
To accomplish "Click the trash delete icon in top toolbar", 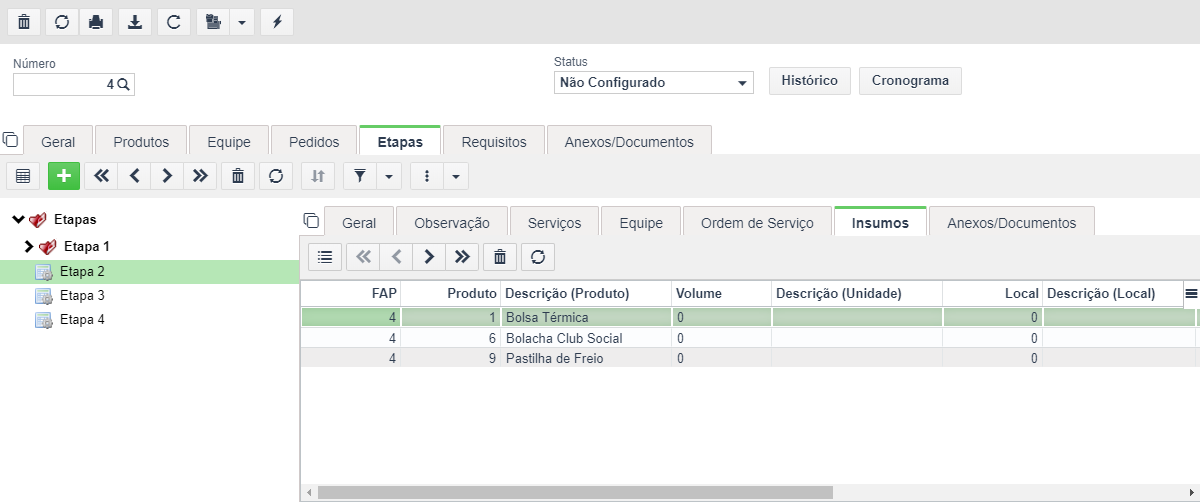I will click(x=24, y=22).
